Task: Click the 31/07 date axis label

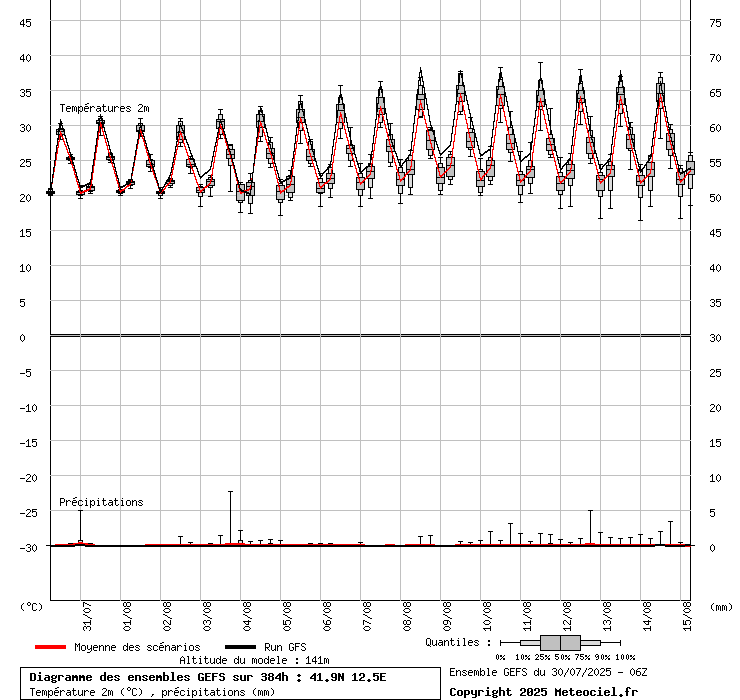Action: pos(87,616)
